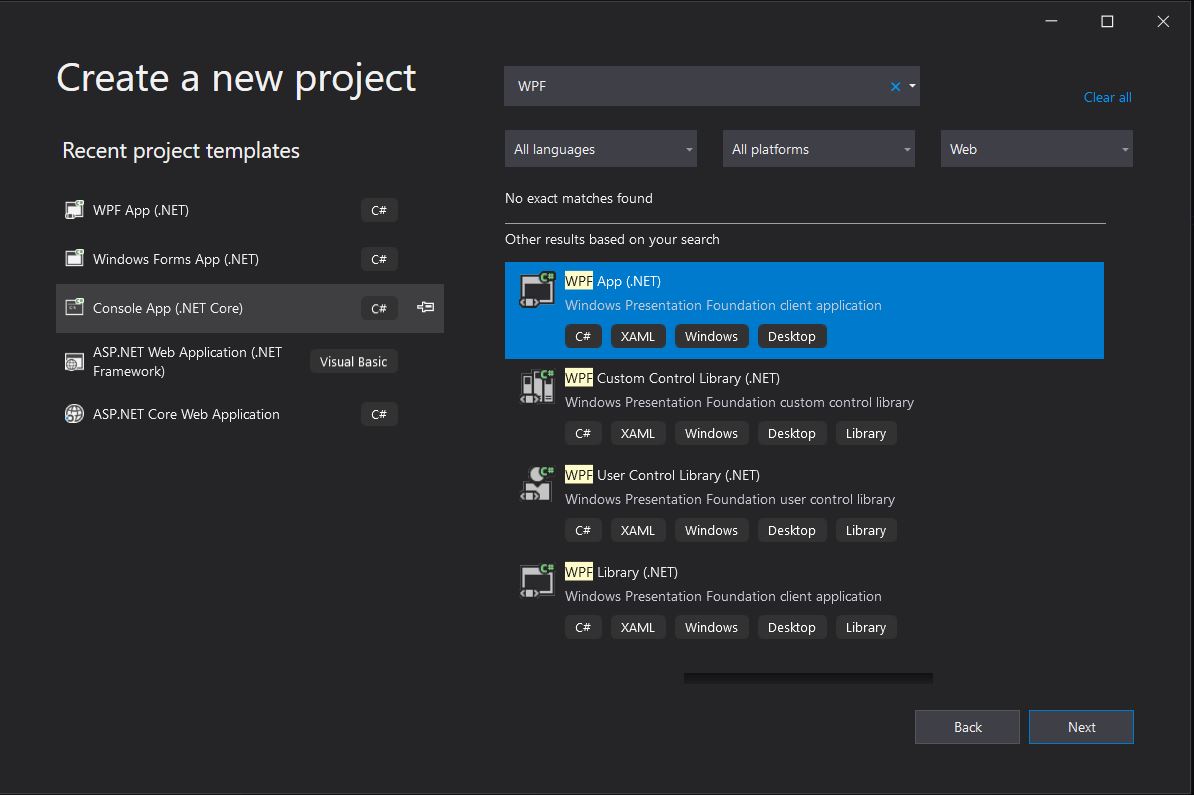Clear the WPF search using the x icon
The image size is (1194, 795).
895,86
